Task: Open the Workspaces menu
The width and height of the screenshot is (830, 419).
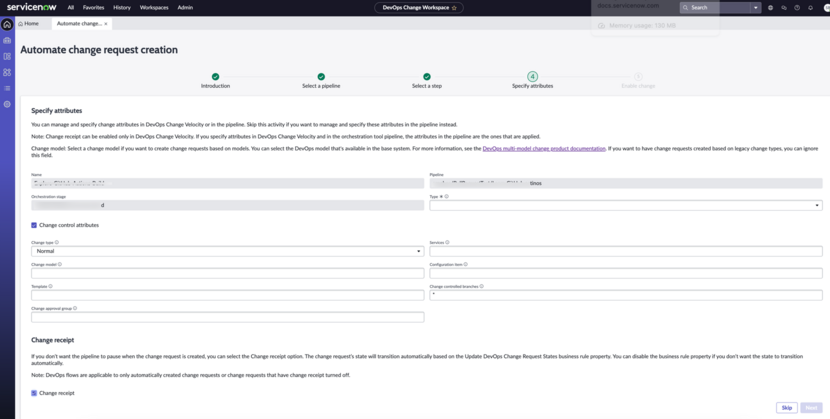Action: 154,8
